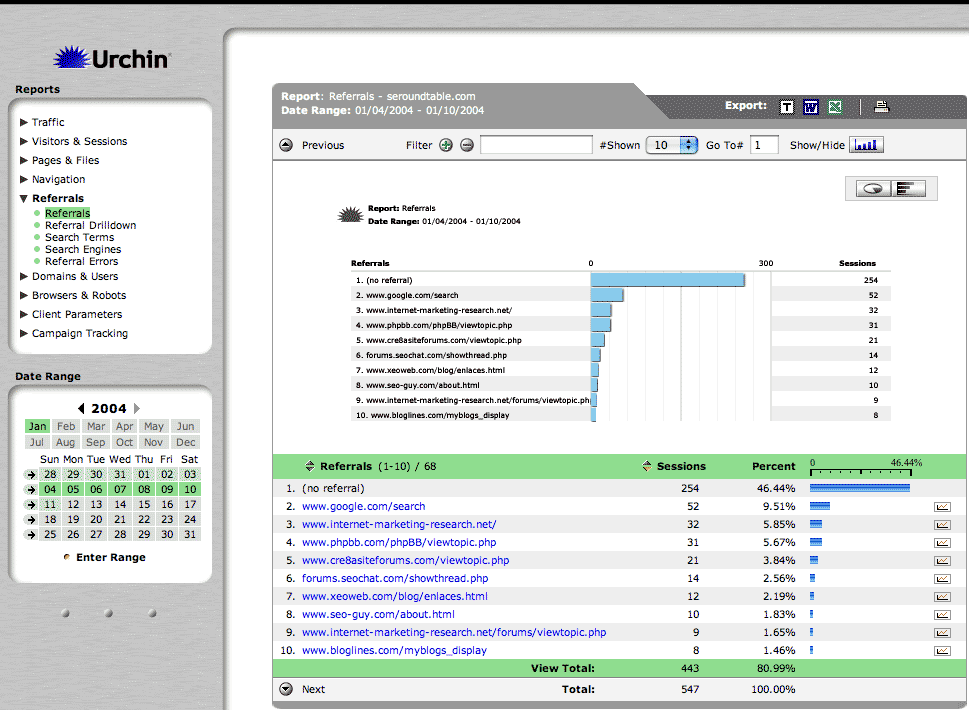Select week starting Sunday 18
This screenshot has width=969, height=710.
30,520
